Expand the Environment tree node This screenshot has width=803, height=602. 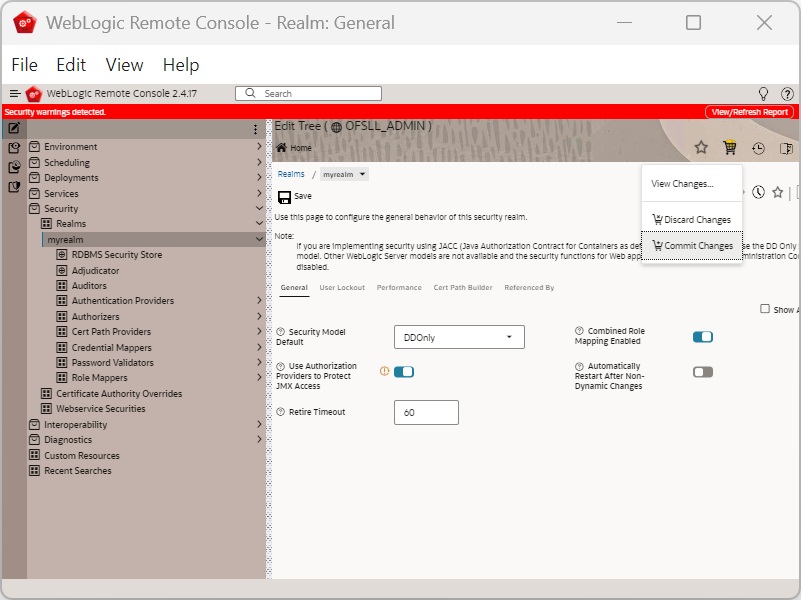point(259,147)
